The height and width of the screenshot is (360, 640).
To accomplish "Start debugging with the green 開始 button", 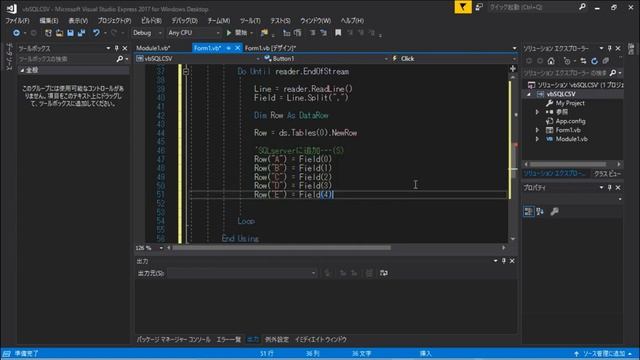I will click(x=237, y=33).
